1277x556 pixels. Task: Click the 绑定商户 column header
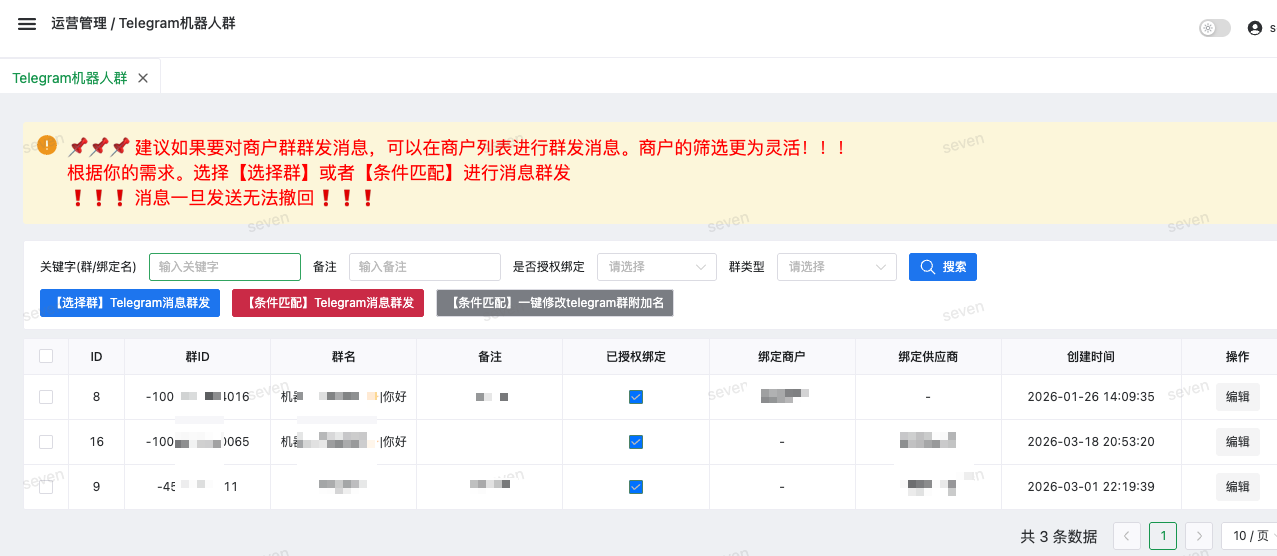[782, 357]
